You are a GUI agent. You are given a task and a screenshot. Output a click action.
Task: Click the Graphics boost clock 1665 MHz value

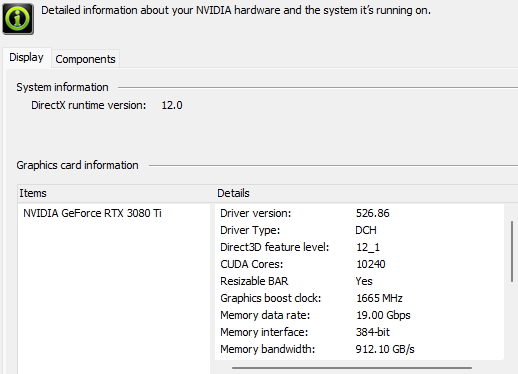tap(379, 298)
